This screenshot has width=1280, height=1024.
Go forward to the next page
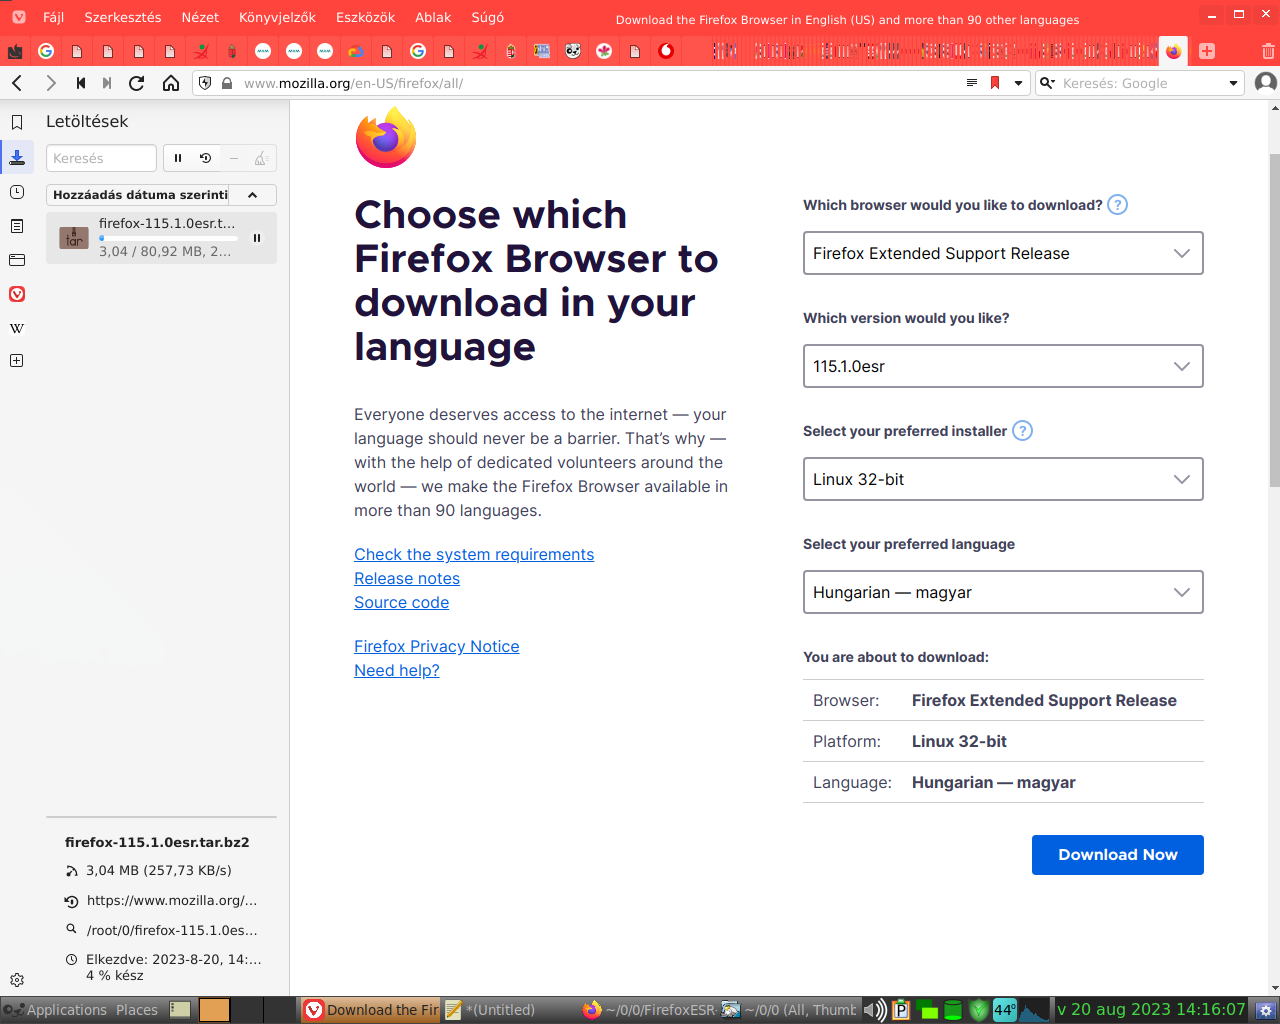50,83
